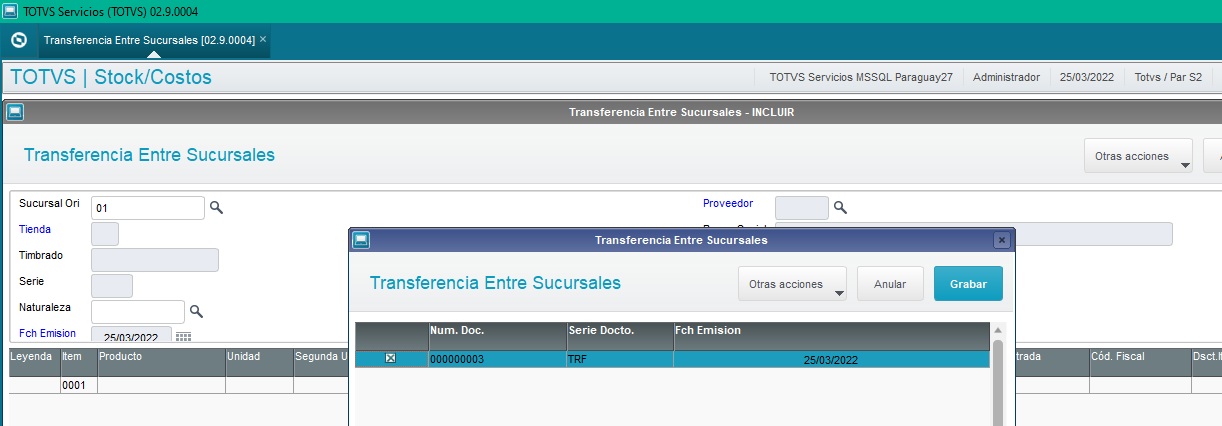Expand Otras acciones in the dialog
Image resolution: width=1222 pixels, height=426 pixels.
click(x=792, y=284)
